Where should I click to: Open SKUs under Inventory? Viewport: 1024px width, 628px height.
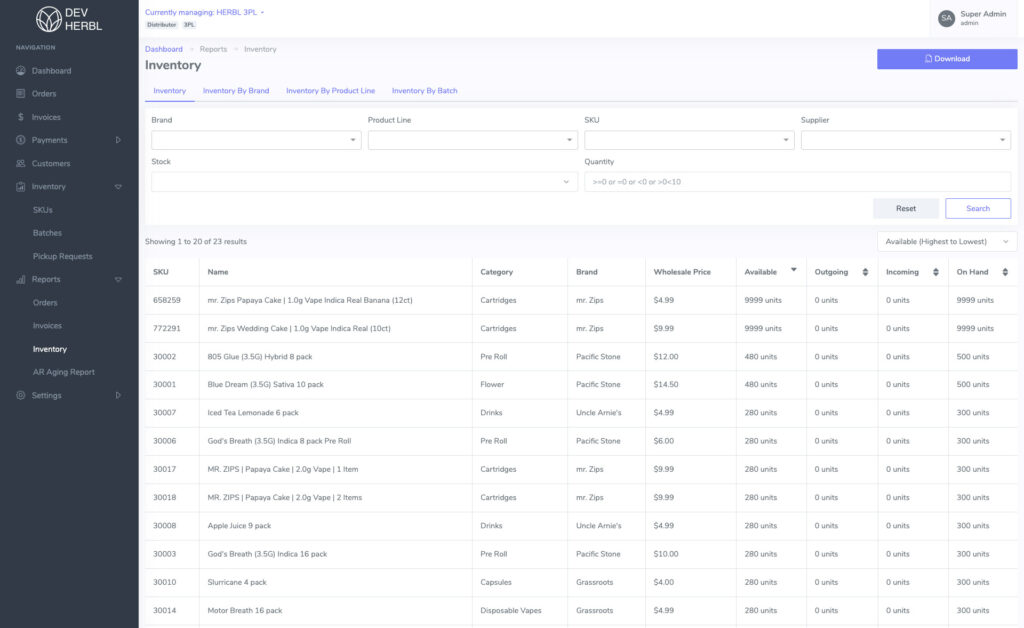point(42,210)
